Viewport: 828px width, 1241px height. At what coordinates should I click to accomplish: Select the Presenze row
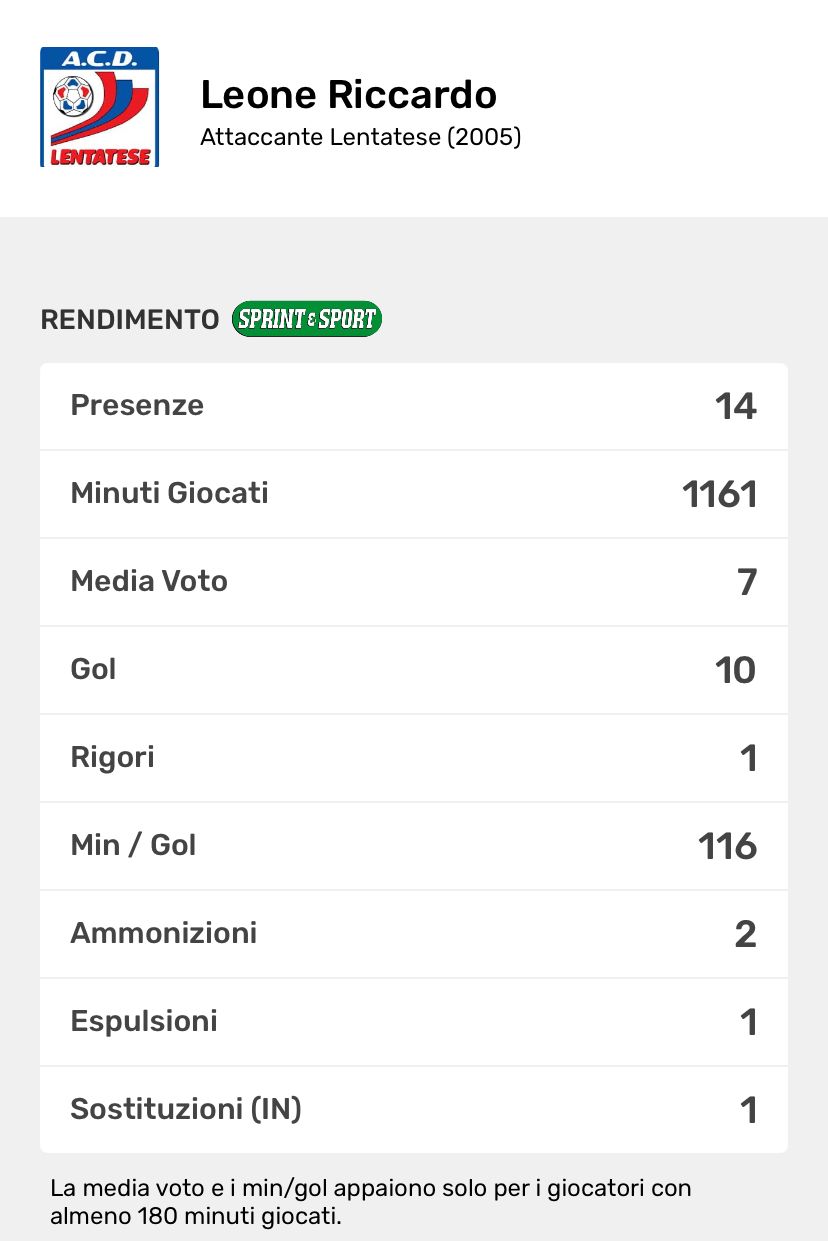414,406
